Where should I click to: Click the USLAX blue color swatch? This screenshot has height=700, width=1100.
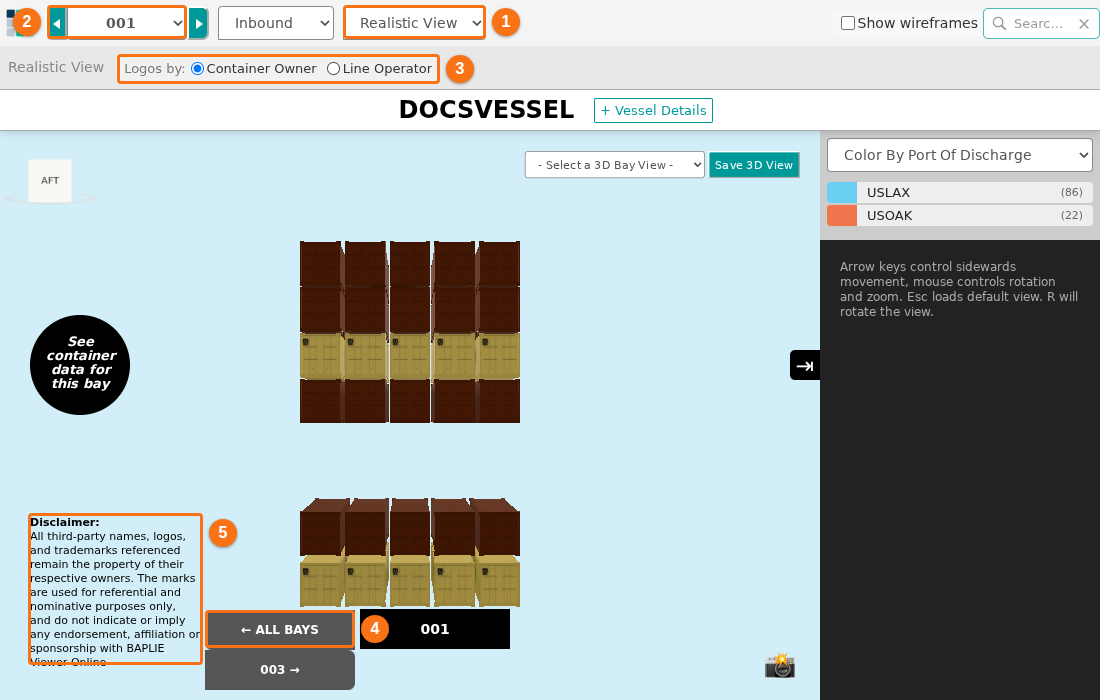[842, 192]
